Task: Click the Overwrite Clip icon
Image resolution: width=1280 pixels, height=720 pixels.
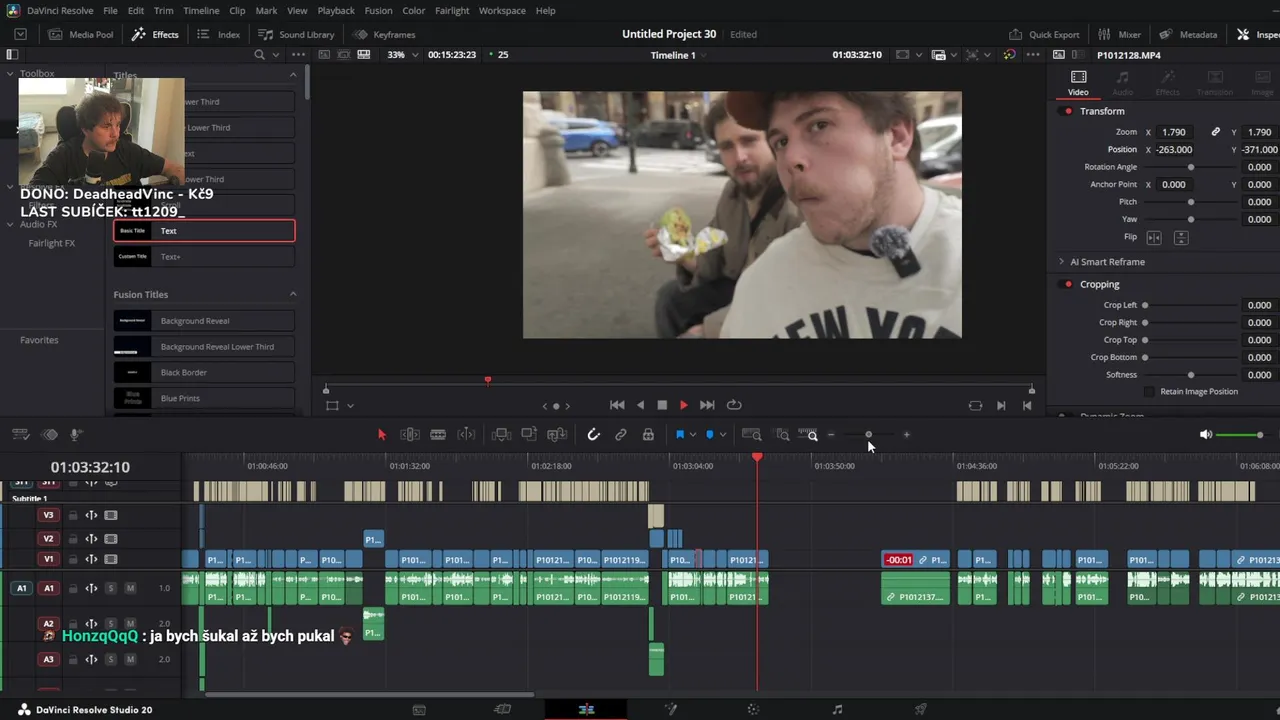Action: (529, 435)
